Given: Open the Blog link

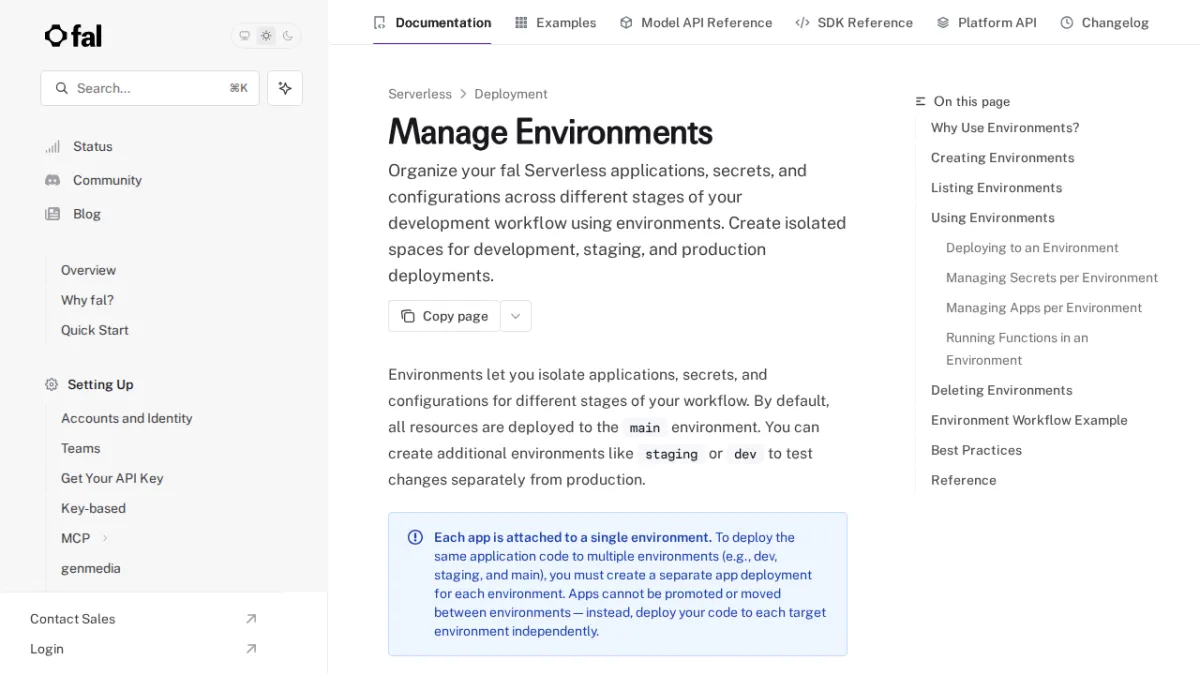Looking at the screenshot, I should pos(86,214).
